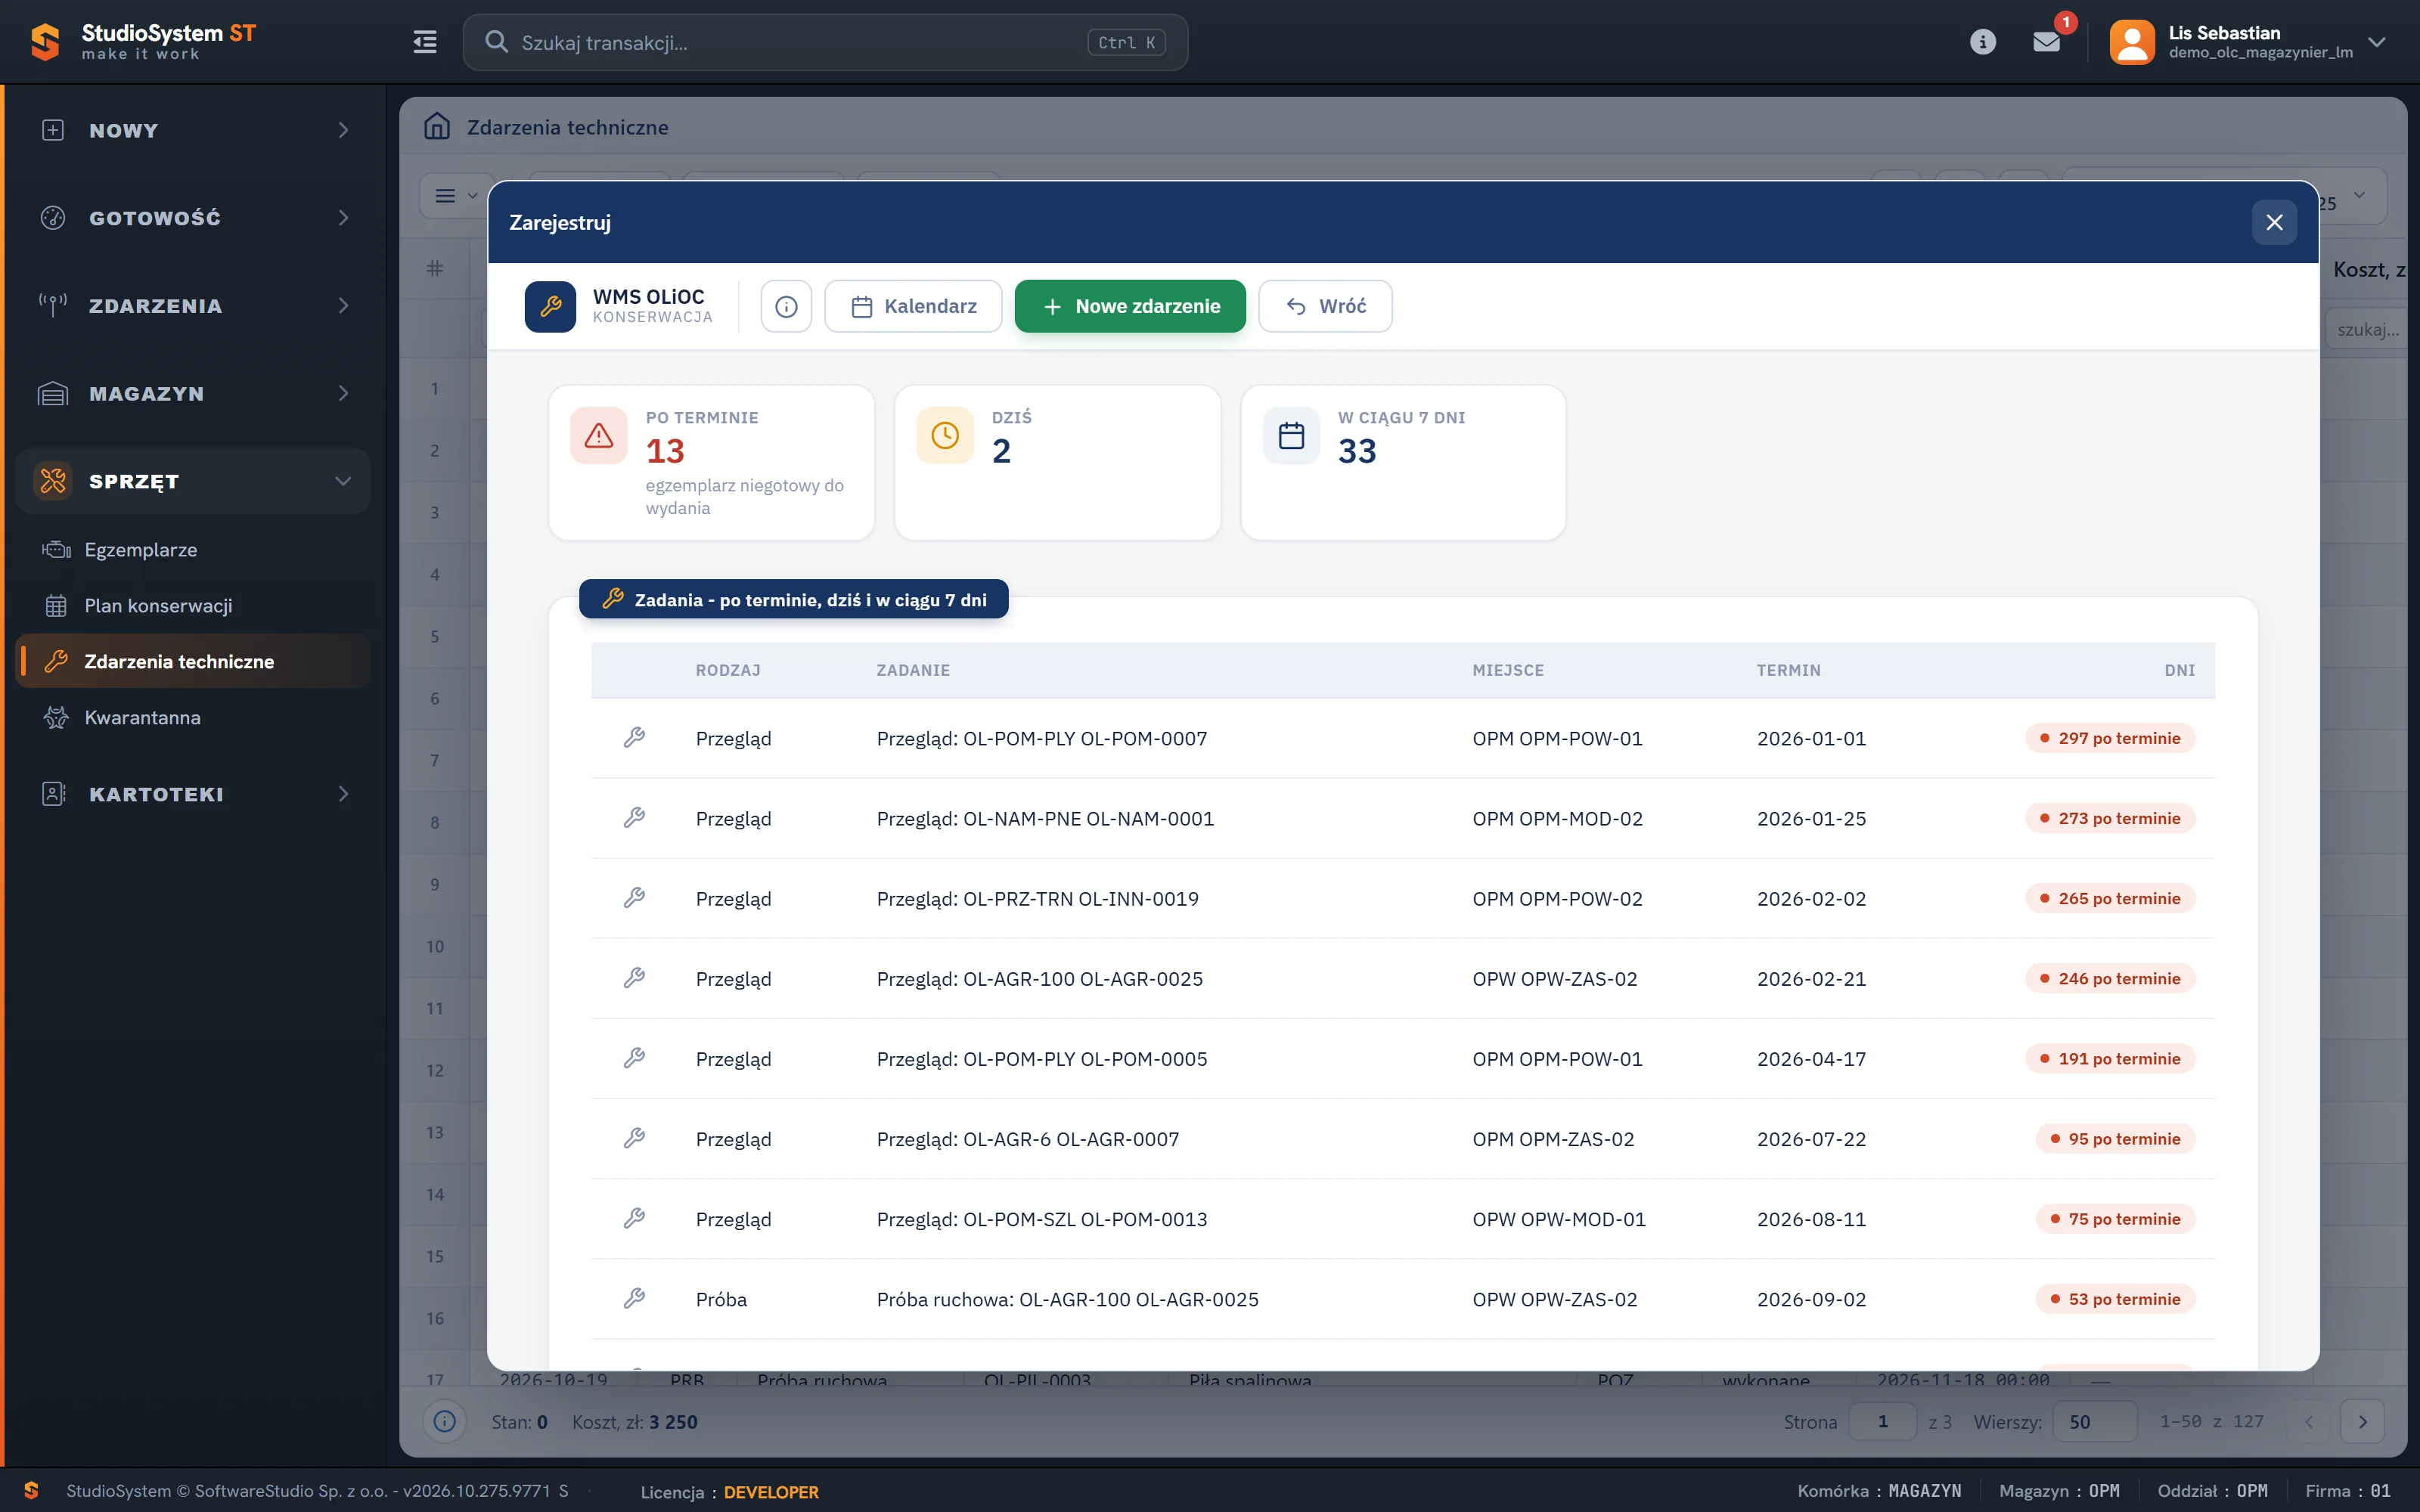
Task: Collapse the sidebar menu toggle icon
Action: pyautogui.click(x=425, y=42)
